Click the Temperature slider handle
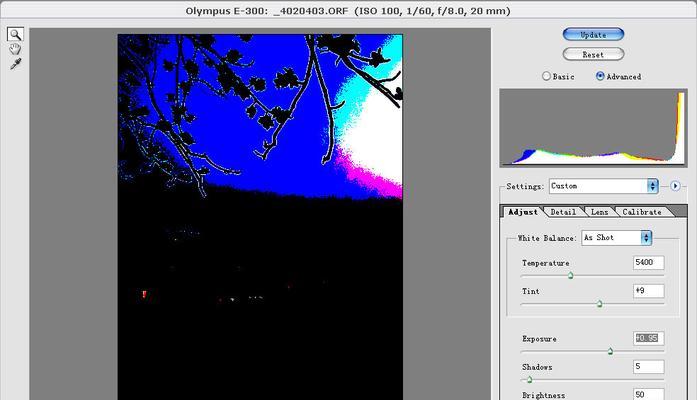This screenshot has width=697, height=400. 570,276
